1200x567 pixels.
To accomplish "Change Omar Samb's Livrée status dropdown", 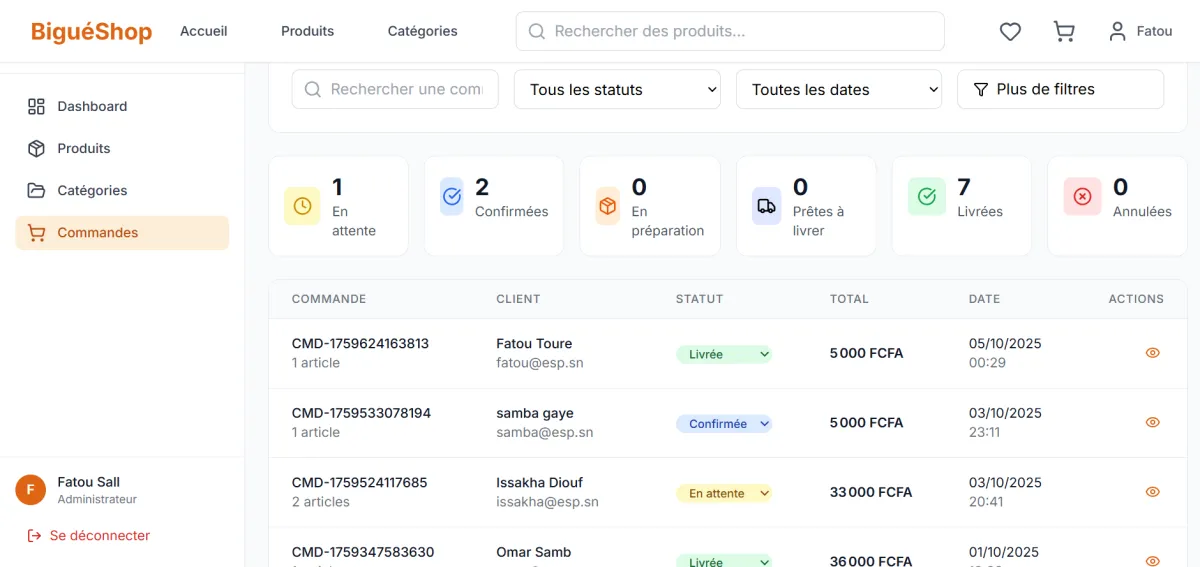I will pos(724,561).
